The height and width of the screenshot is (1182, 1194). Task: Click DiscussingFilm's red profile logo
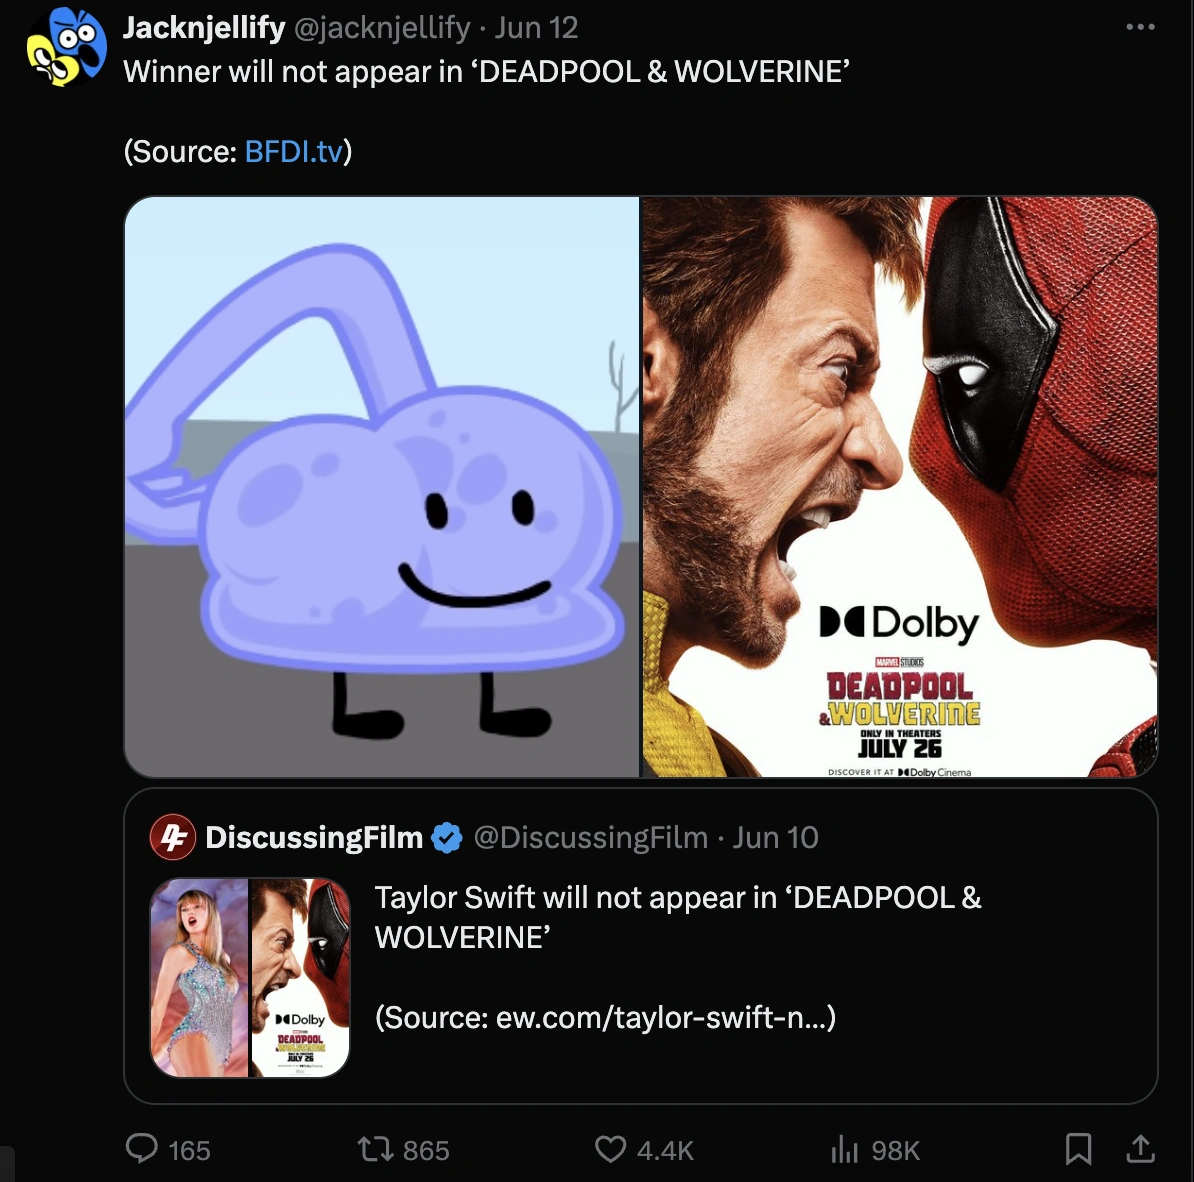tap(170, 837)
